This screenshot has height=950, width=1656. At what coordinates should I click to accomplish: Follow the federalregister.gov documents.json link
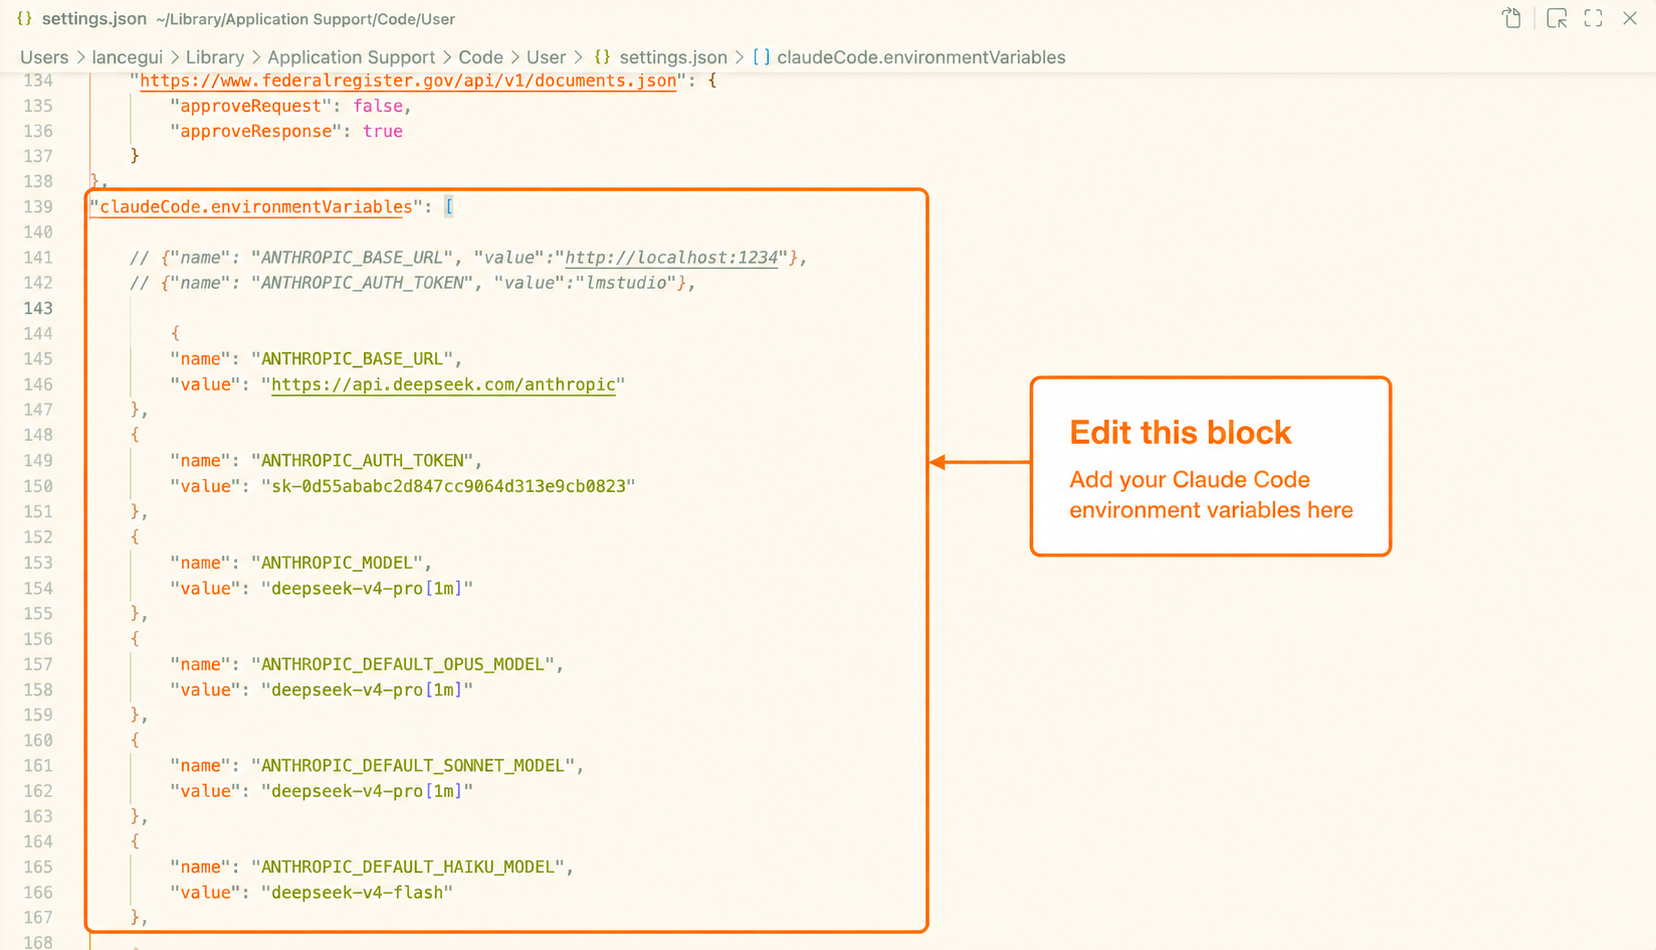[408, 80]
